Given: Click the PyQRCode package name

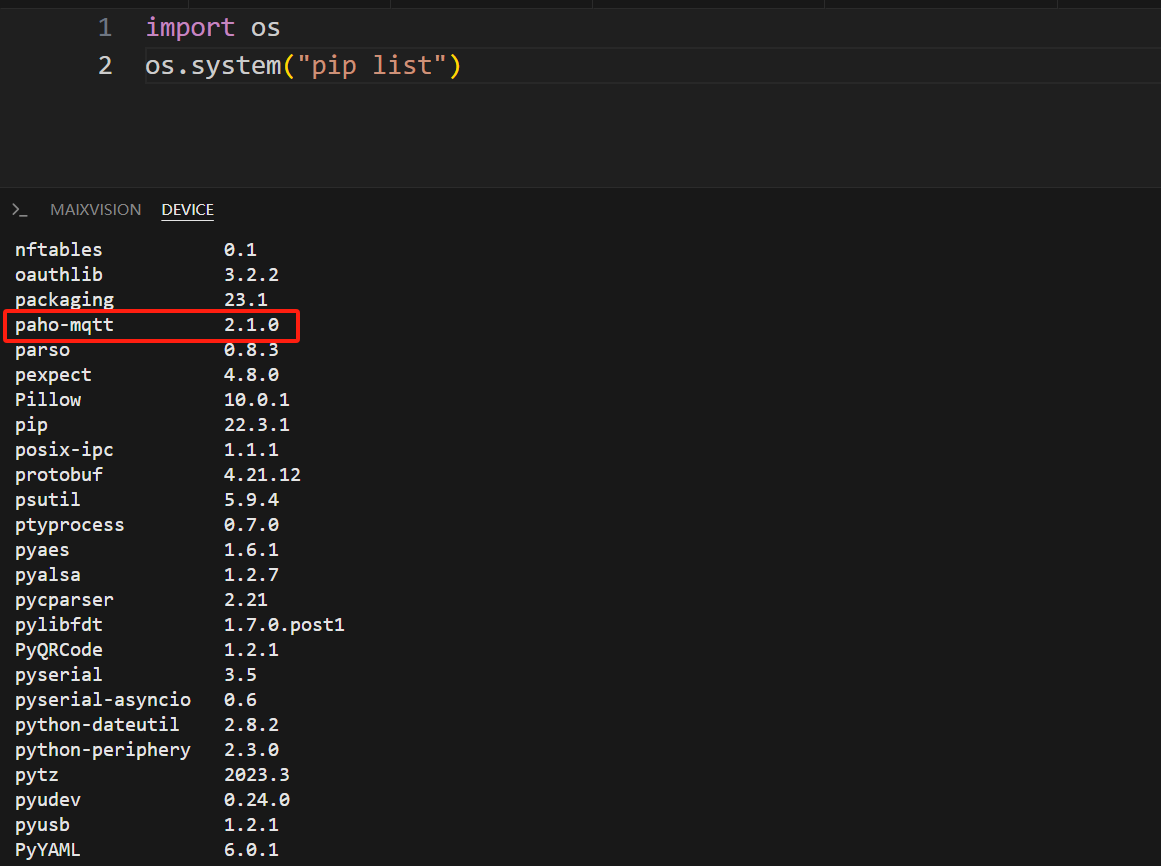Looking at the screenshot, I should [58, 650].
